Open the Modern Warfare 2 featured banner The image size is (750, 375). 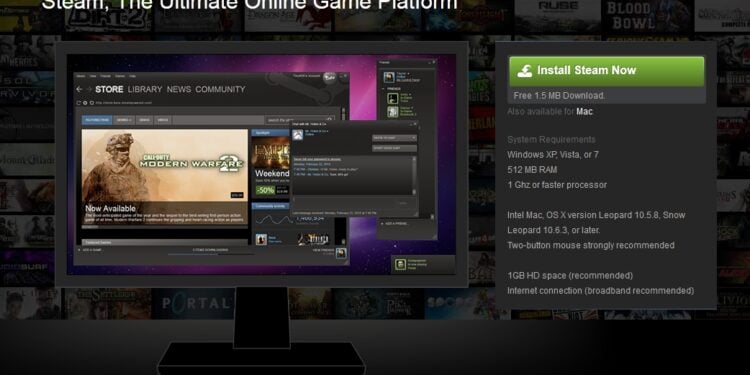pos(165,177)
